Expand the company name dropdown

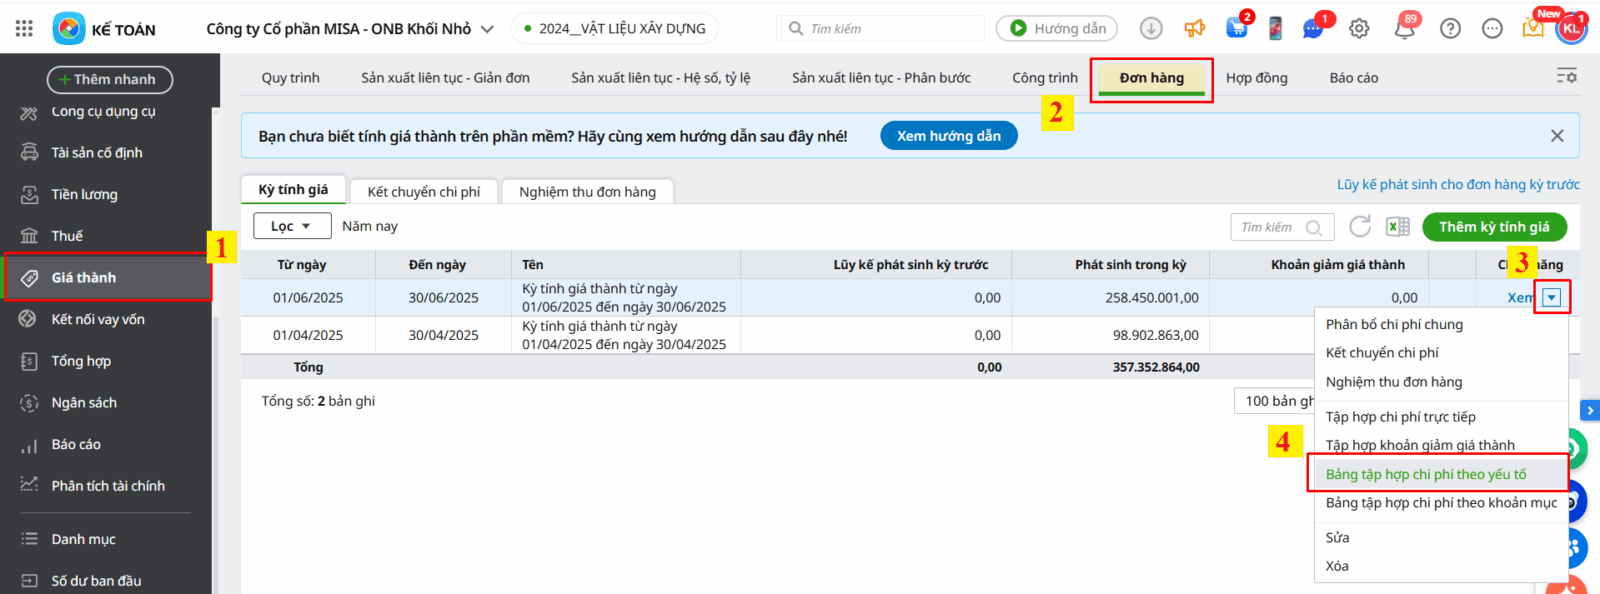[487, 29]
